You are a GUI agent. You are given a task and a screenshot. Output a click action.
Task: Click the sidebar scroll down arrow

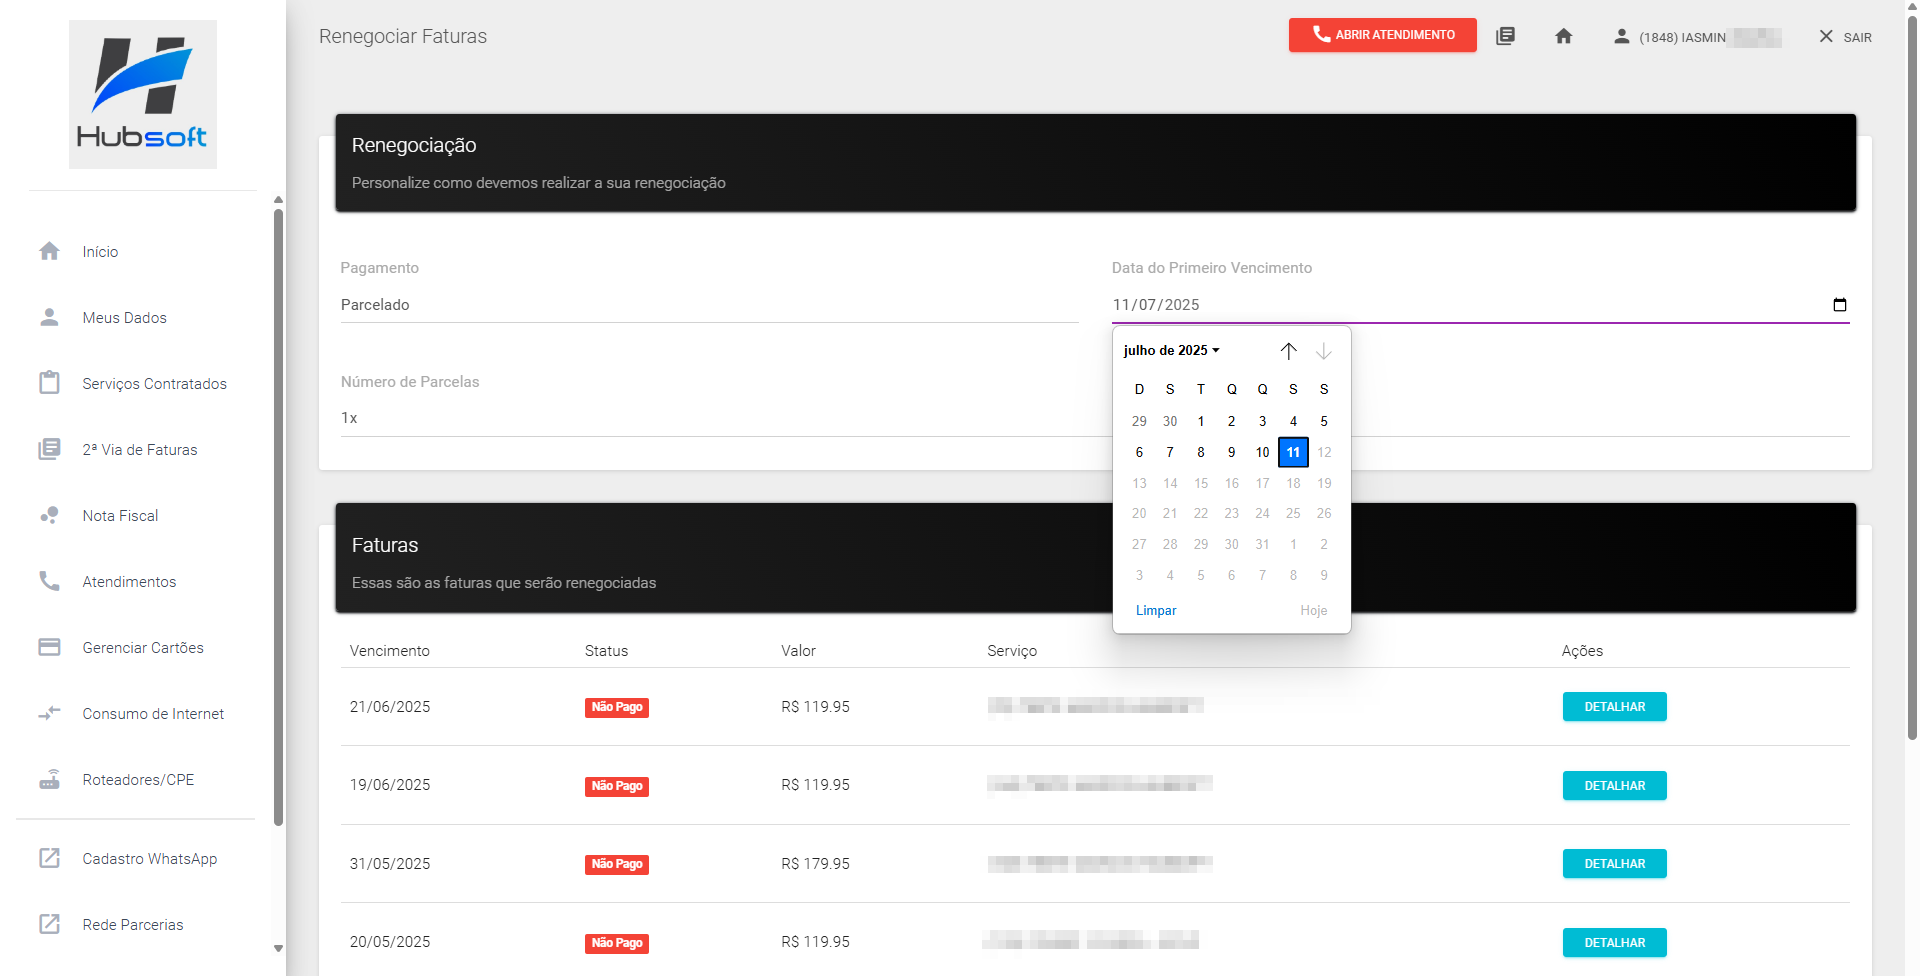pyautogui.click(x=278, y=948)
